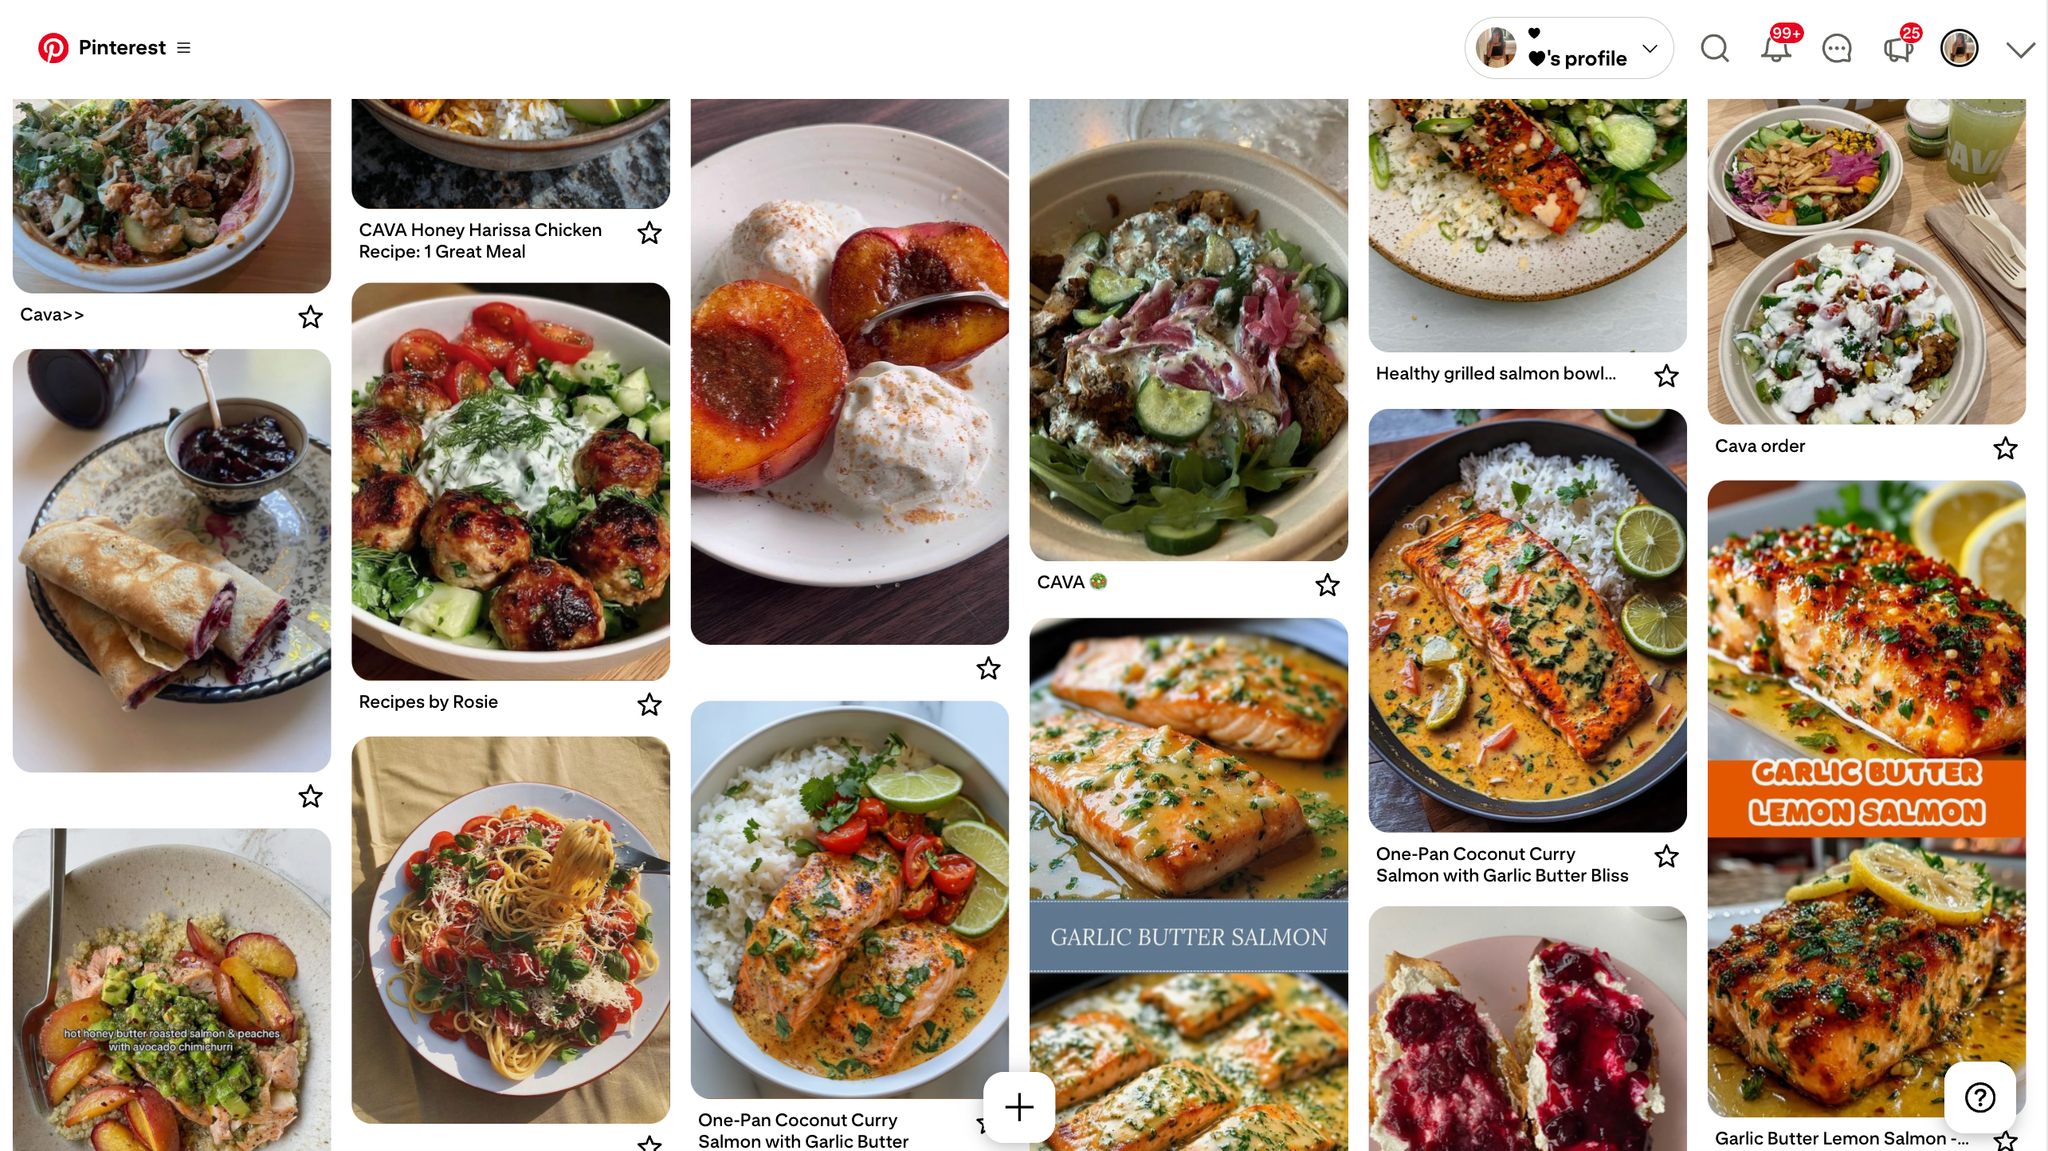This screenshot has width=2048, height=1151.
Task: Open the CAVA Honey Harissa Chicken Recipe link
Action: [481, 241]
